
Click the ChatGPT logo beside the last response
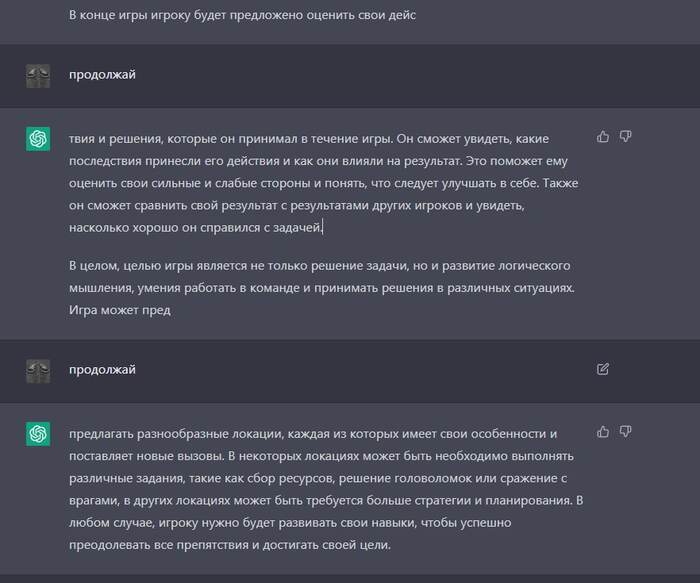pos(38,434)
